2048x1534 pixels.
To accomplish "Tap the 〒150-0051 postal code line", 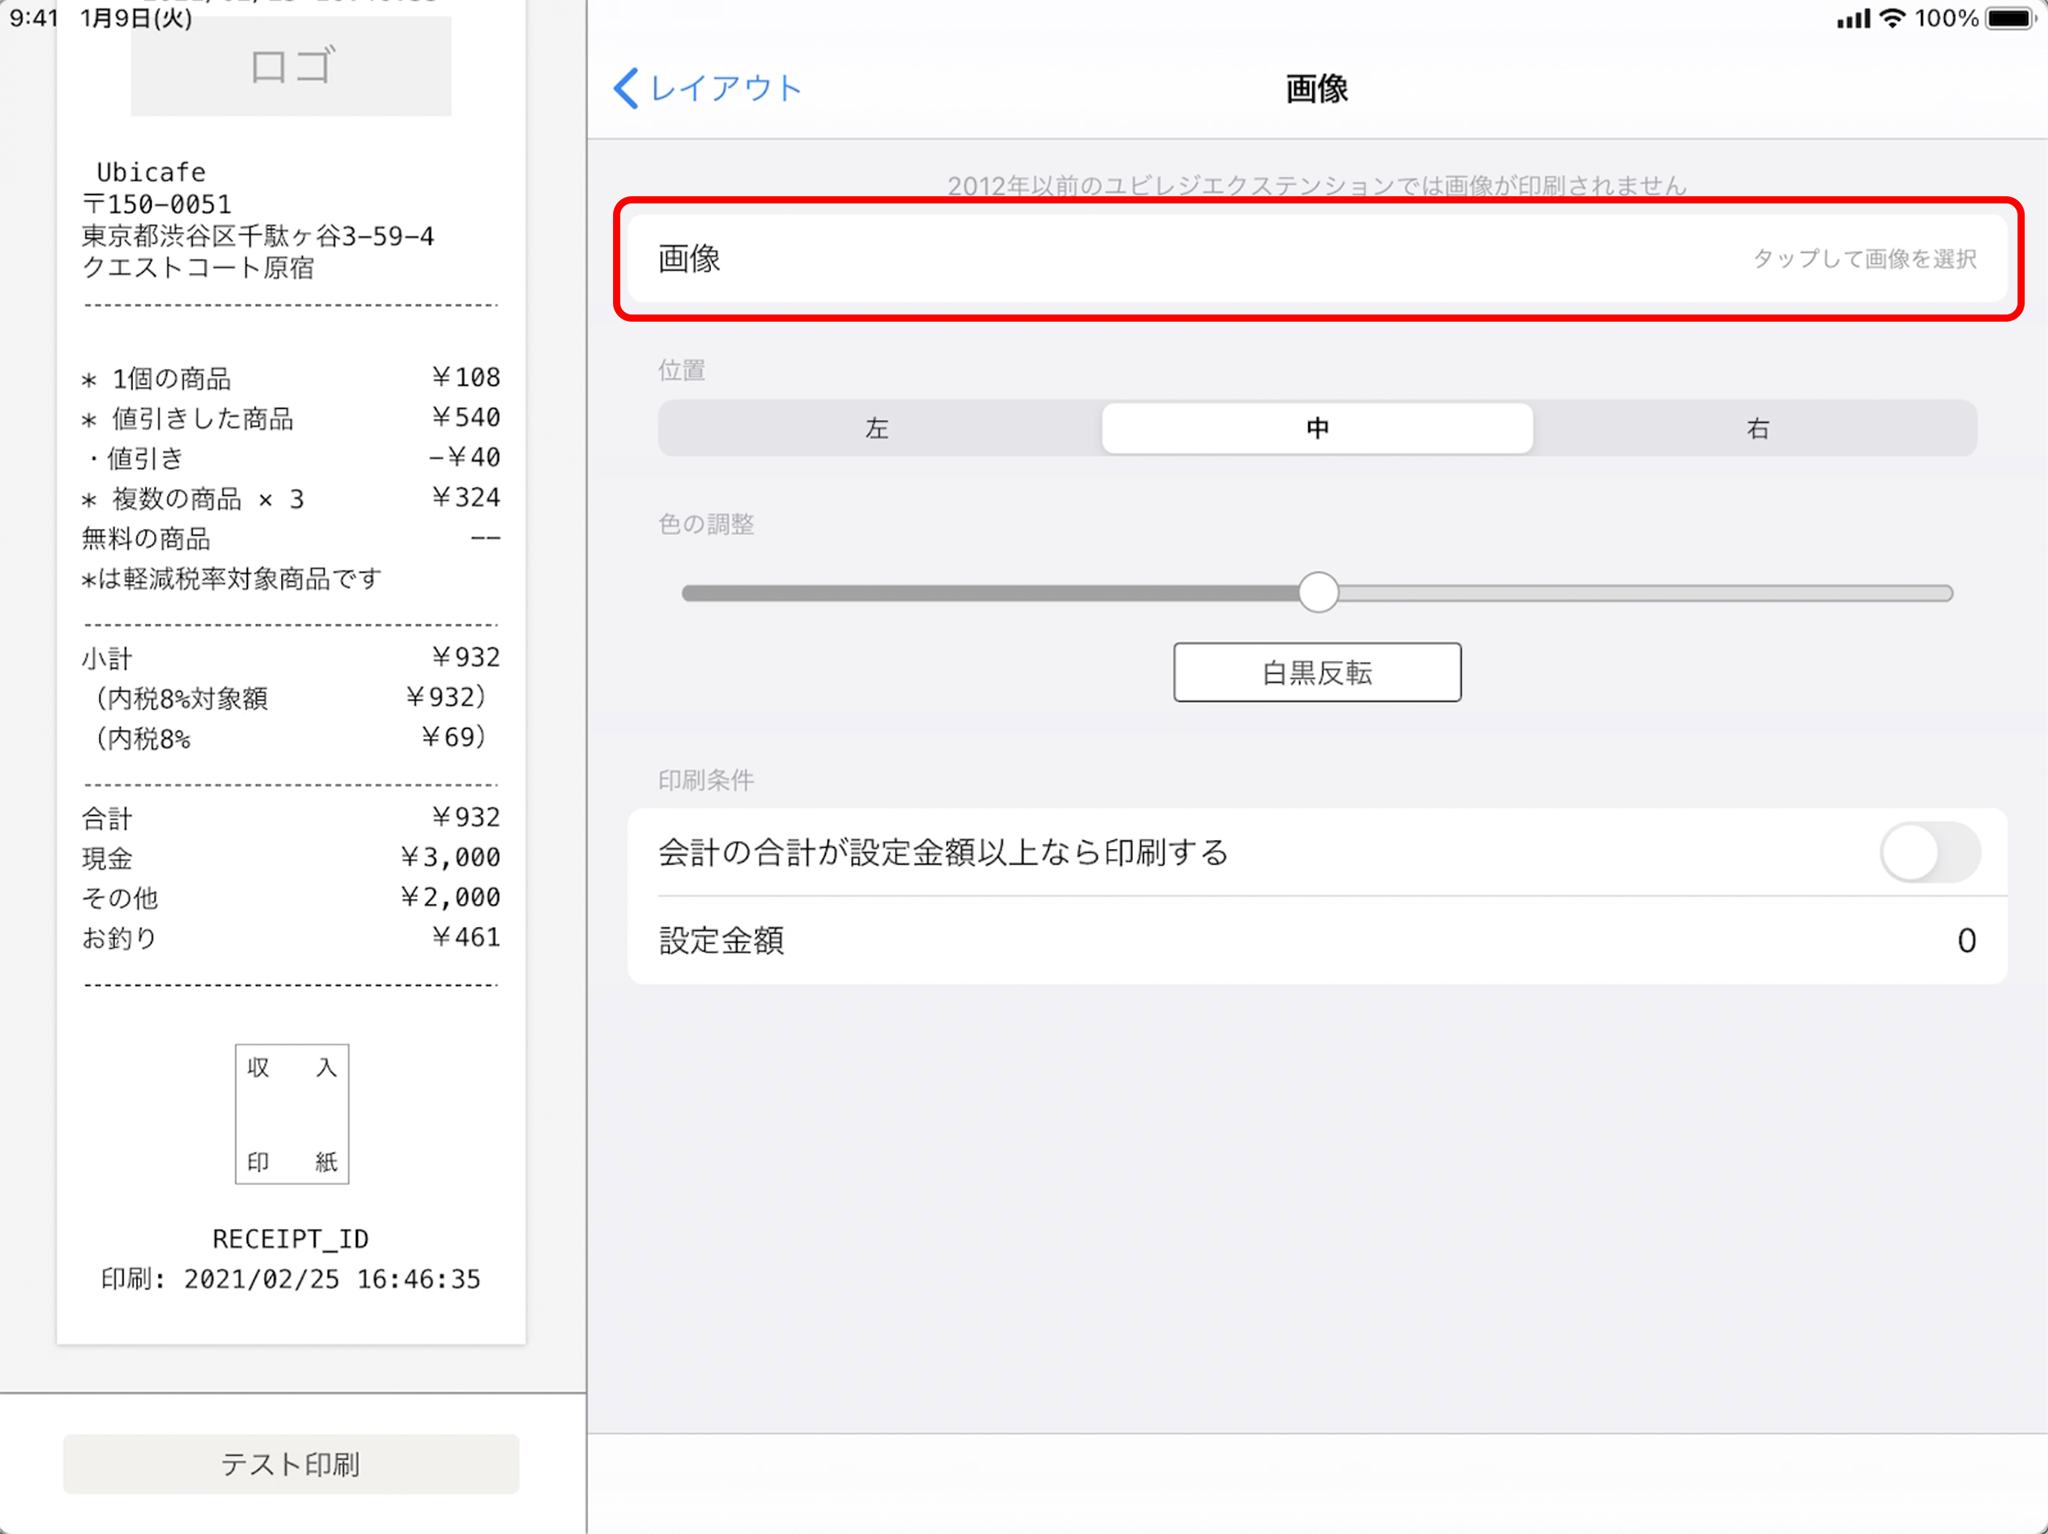I will click(x=157, y=204).
